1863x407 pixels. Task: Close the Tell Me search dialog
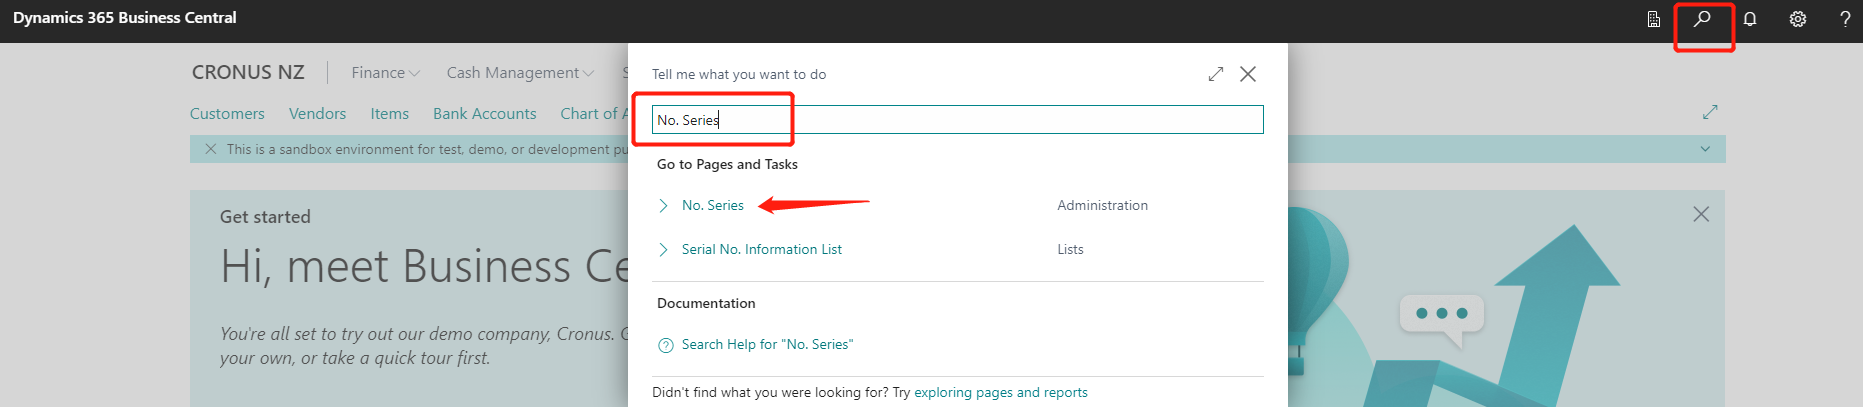tap(1248, 74)
